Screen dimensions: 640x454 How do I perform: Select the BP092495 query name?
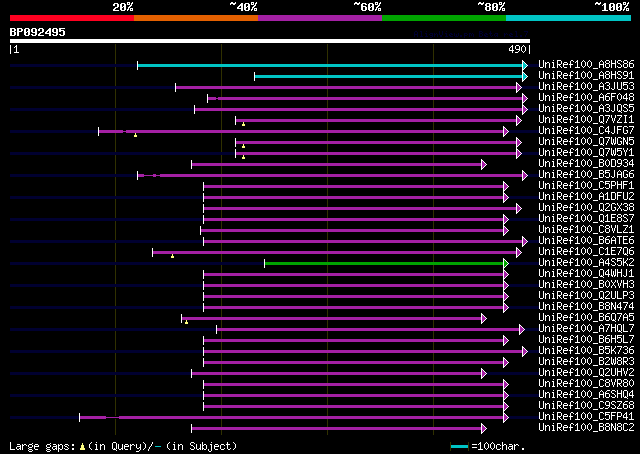point(38,32)
